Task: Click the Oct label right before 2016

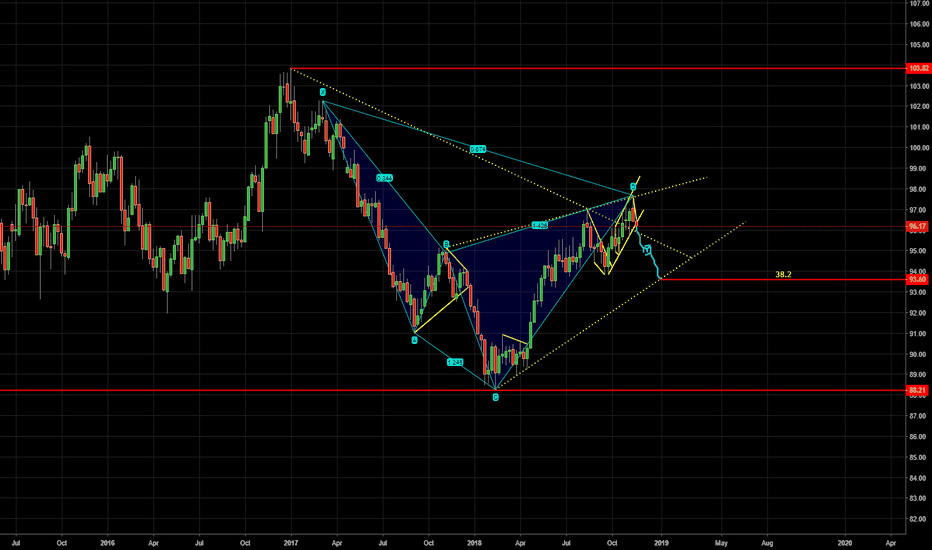Action: coord(62,543)
